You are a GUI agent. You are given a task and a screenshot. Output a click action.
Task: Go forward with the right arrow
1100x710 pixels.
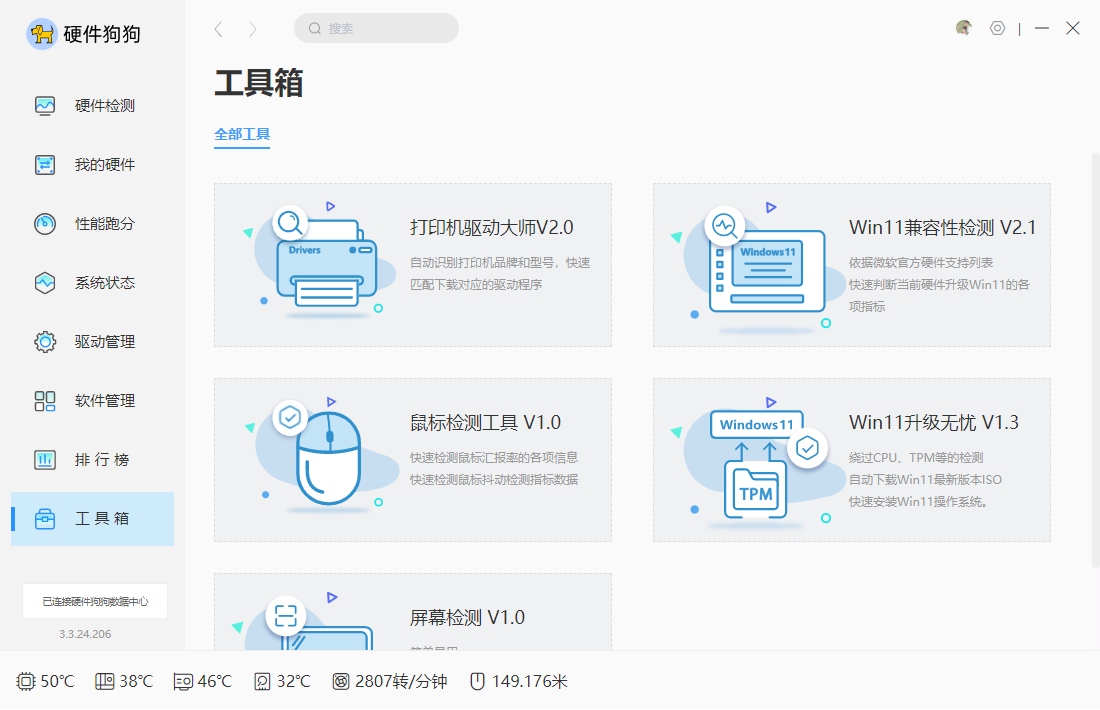[x=253, y=29]
